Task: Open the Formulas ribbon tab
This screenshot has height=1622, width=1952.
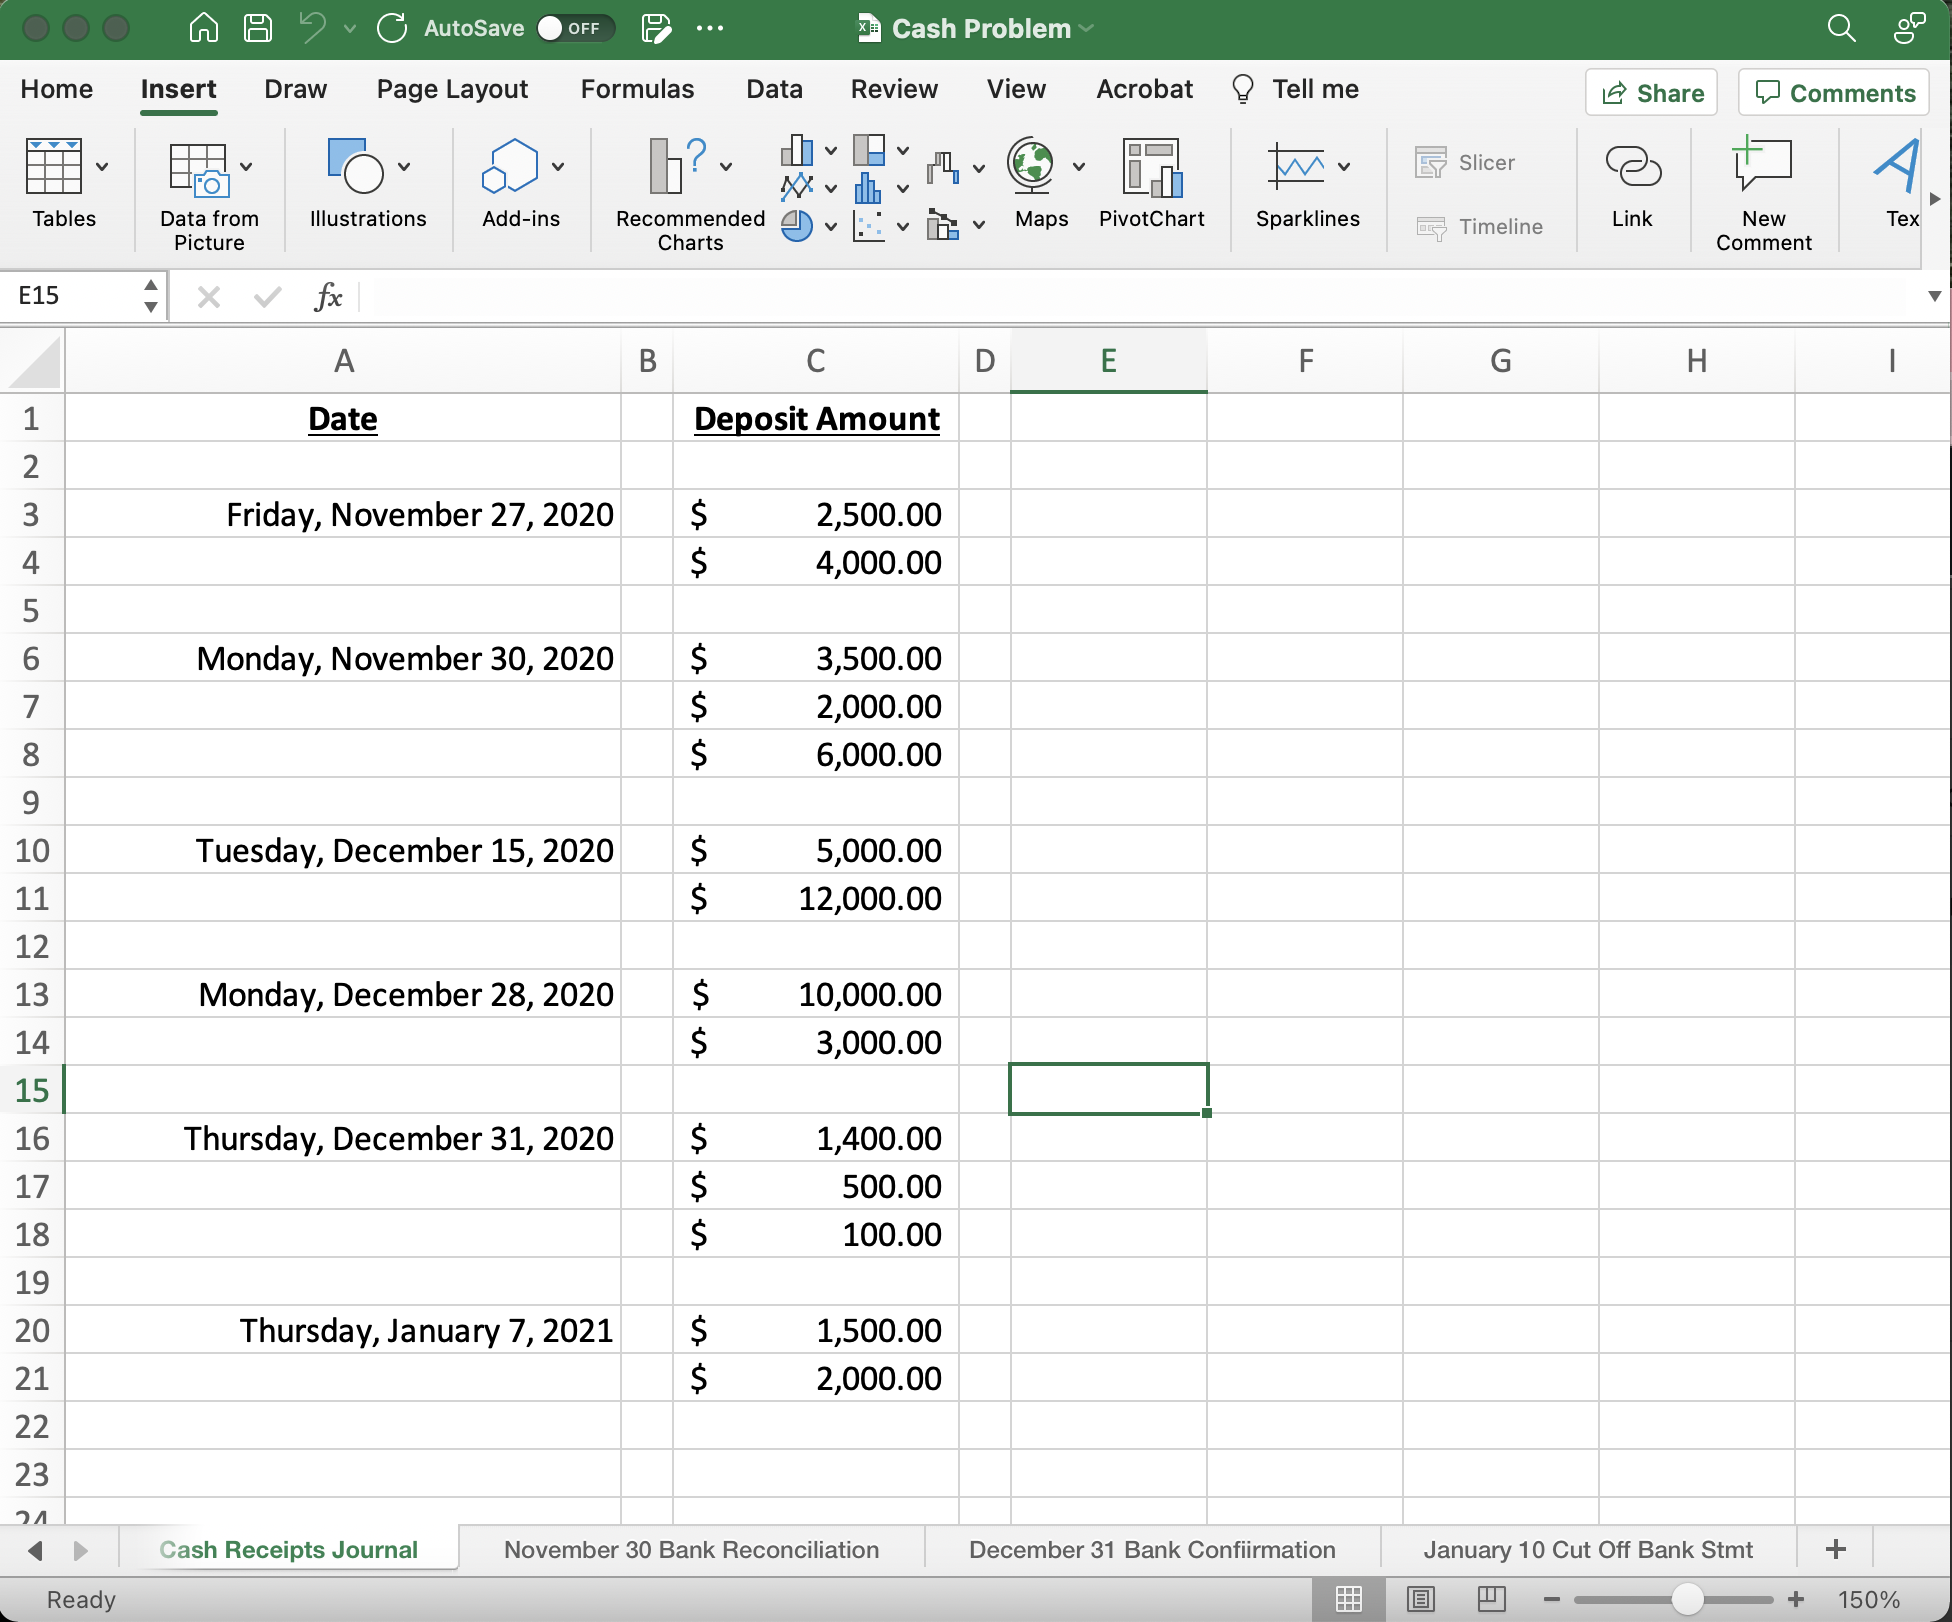Action: (637, 89)
